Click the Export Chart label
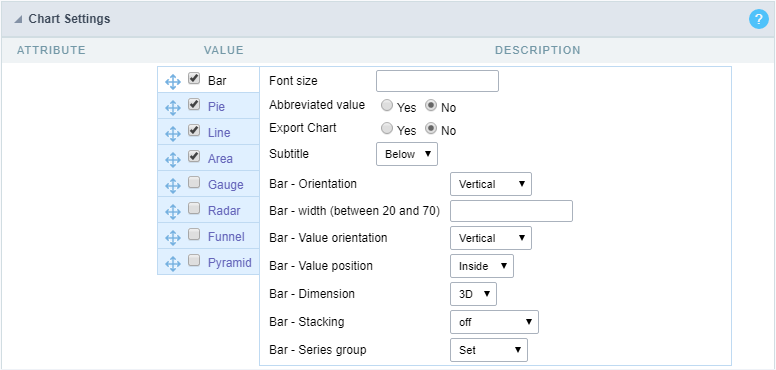This screenshot has height=370, width=776. point(303,128)
